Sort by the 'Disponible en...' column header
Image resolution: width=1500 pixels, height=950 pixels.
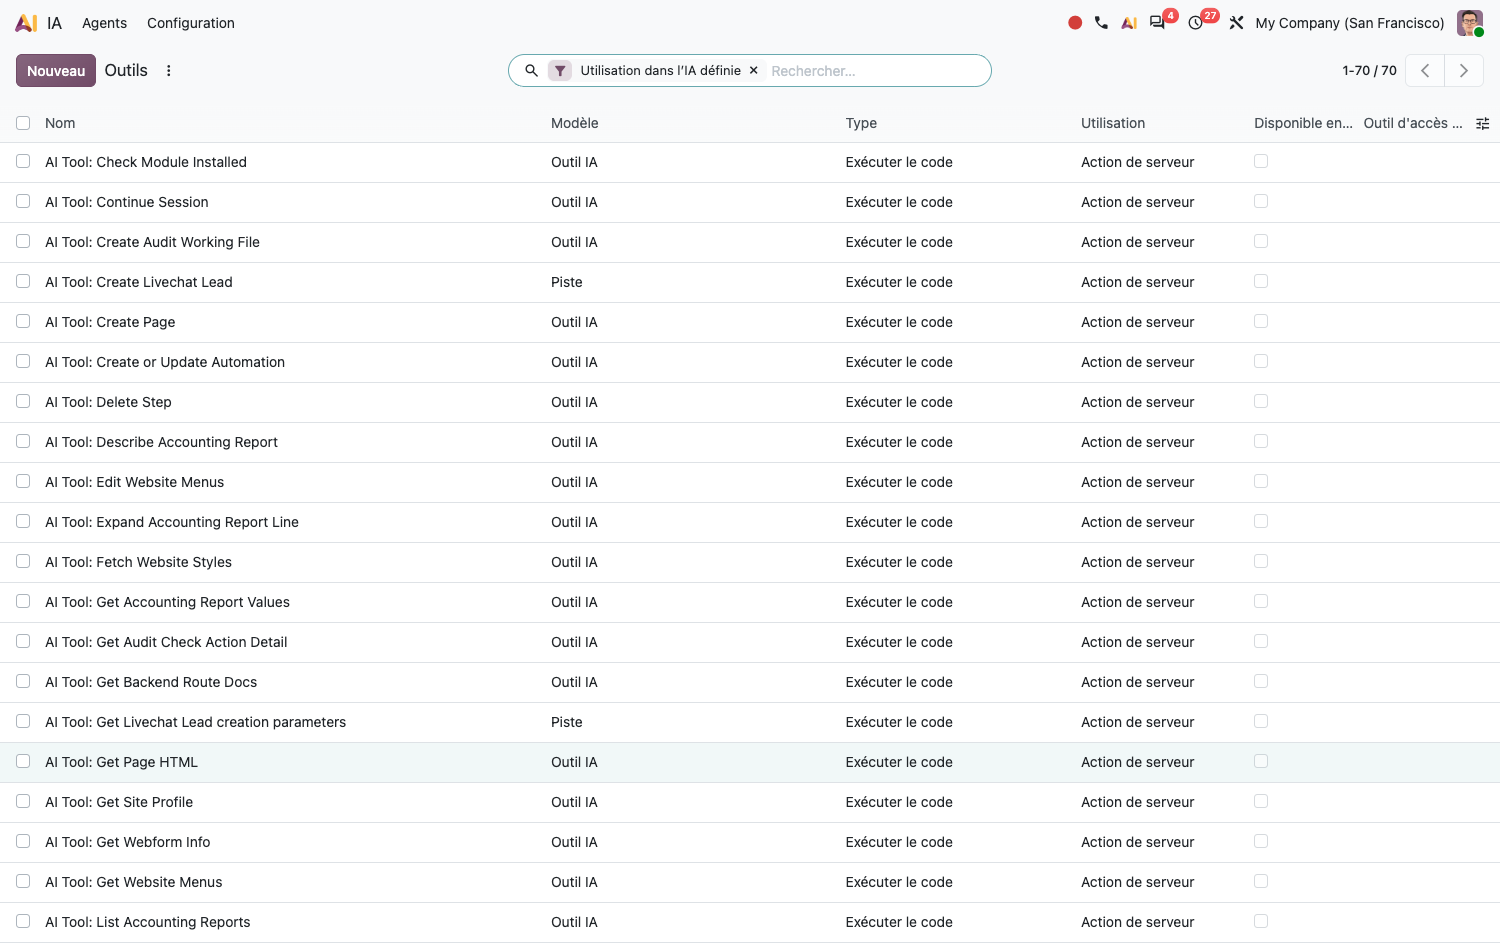click(x=1303, y=123)
